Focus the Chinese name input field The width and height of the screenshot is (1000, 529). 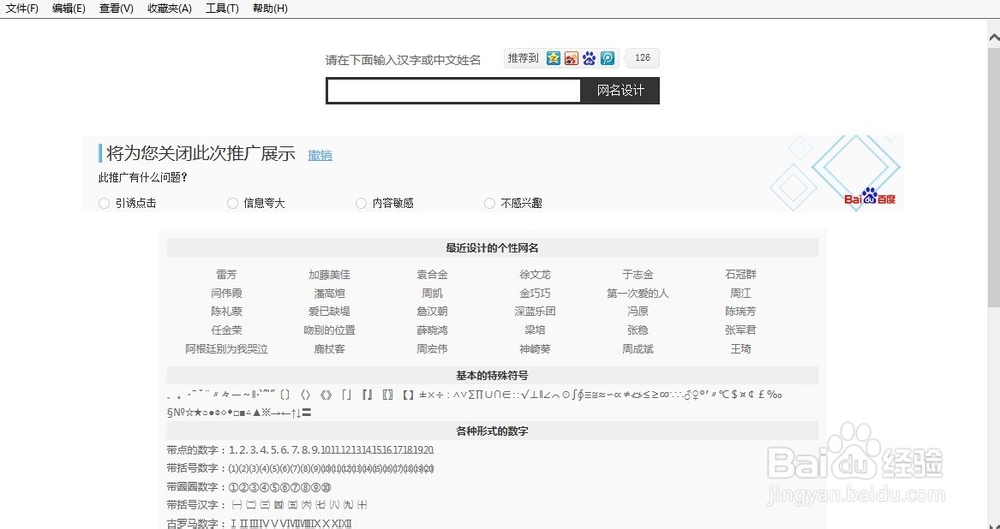pyautogui.click(x=453, y=91)
